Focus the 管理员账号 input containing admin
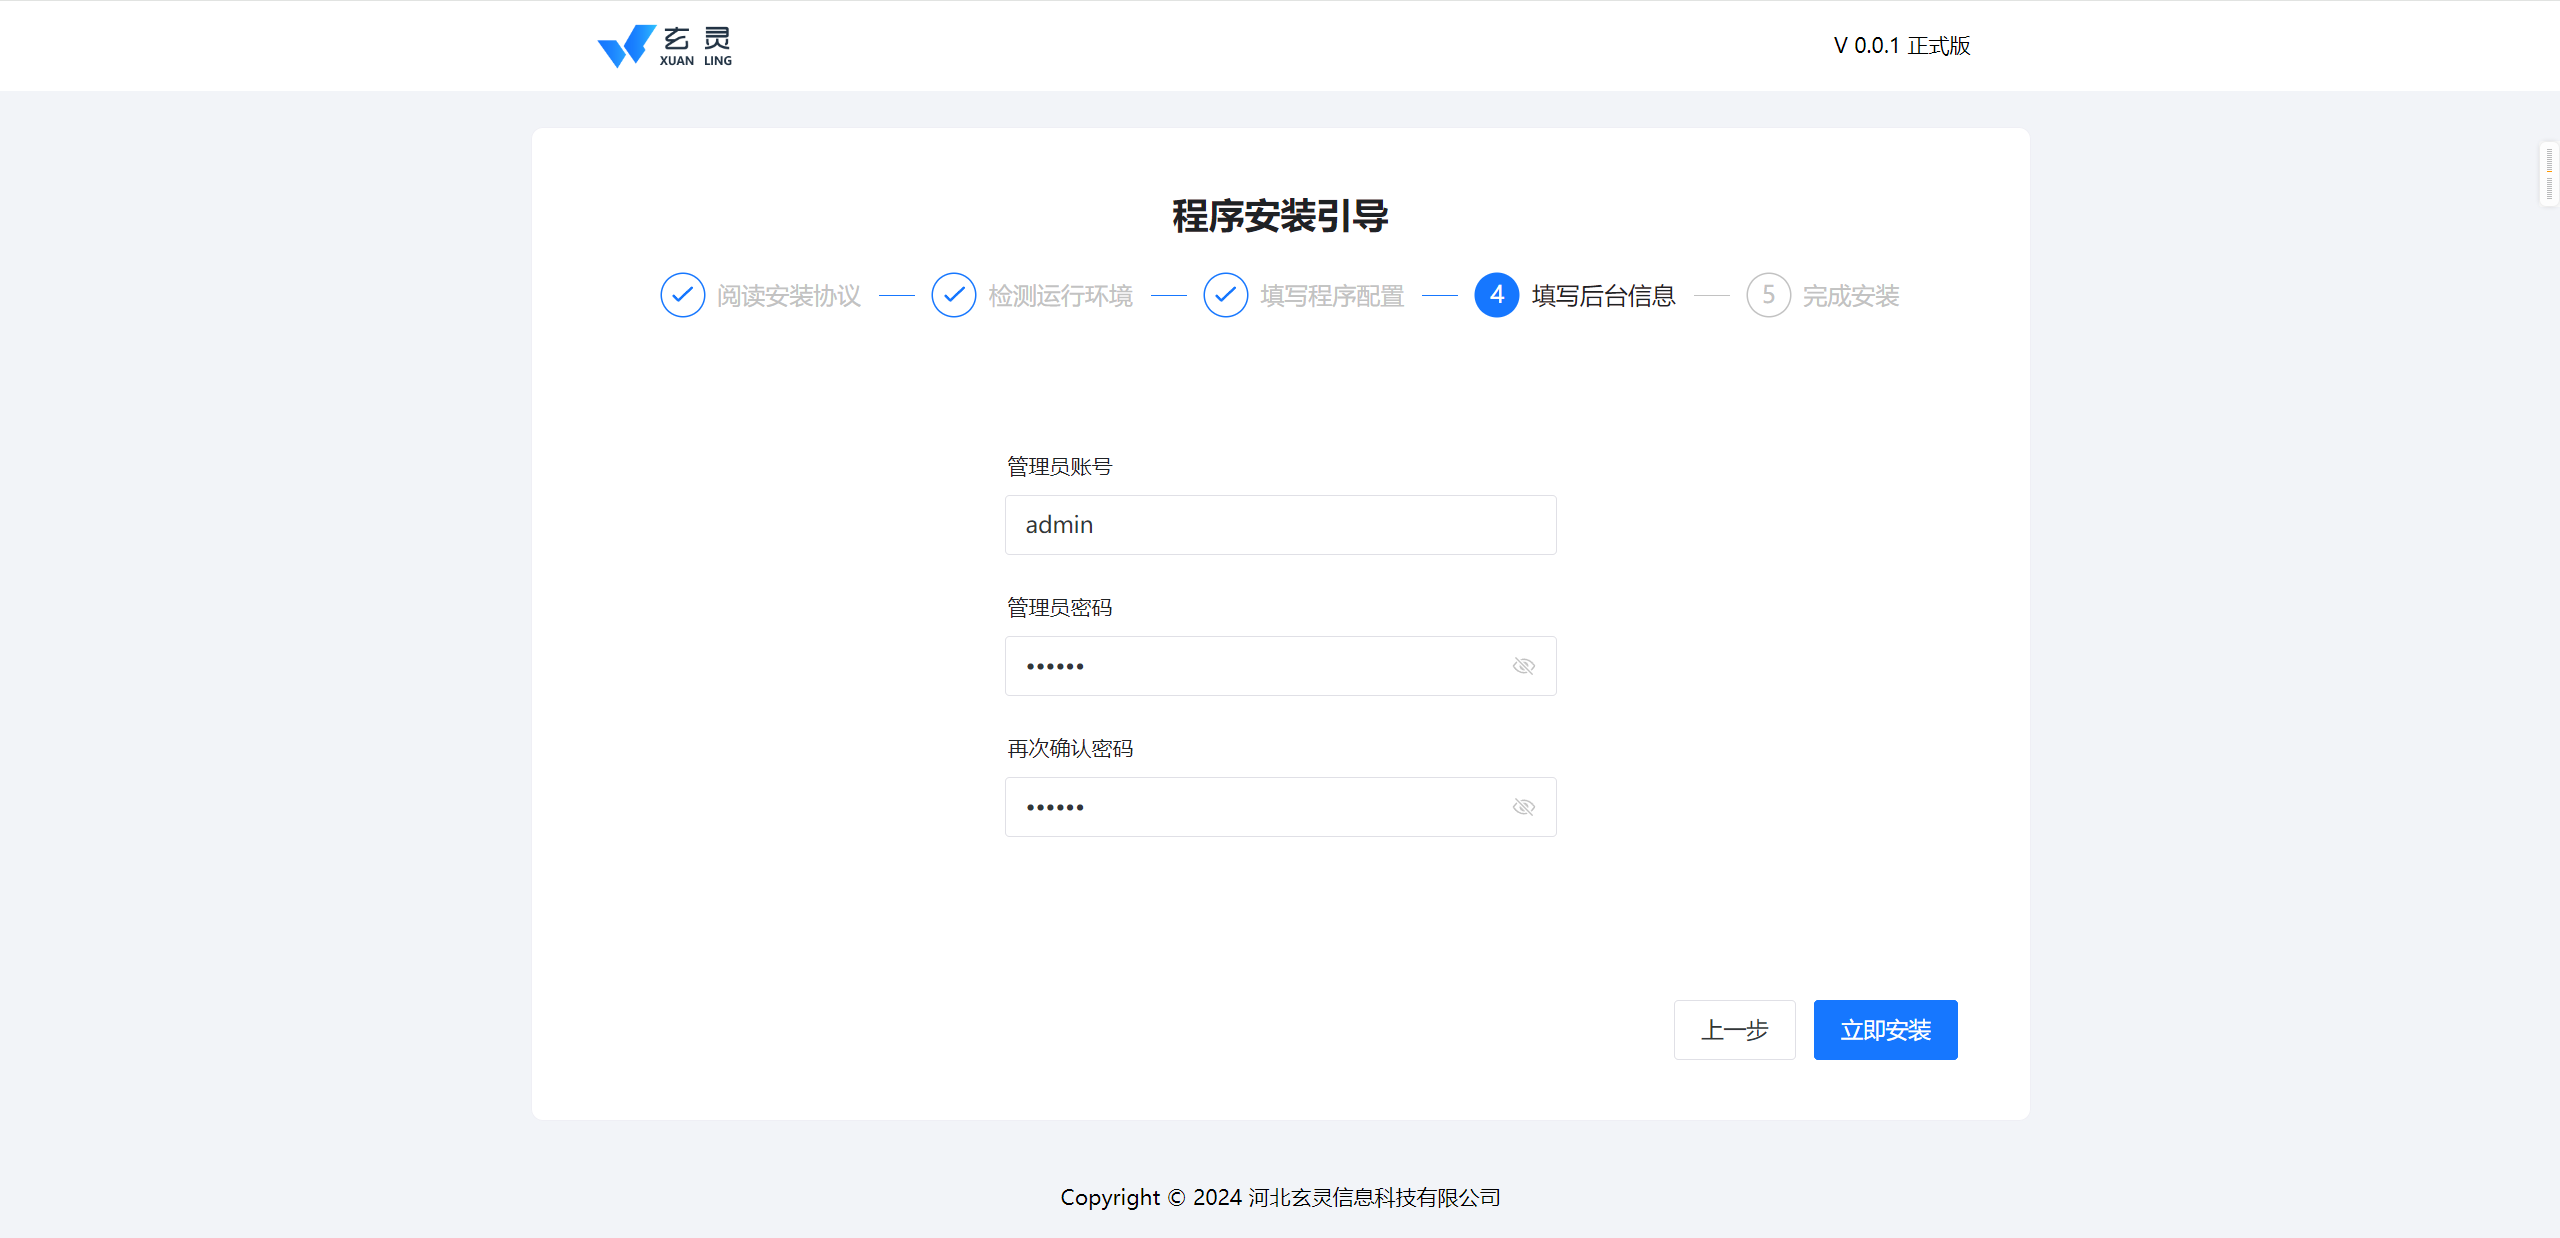The height and width of the screenshot is (1238, 2560). click(1279, 525)
